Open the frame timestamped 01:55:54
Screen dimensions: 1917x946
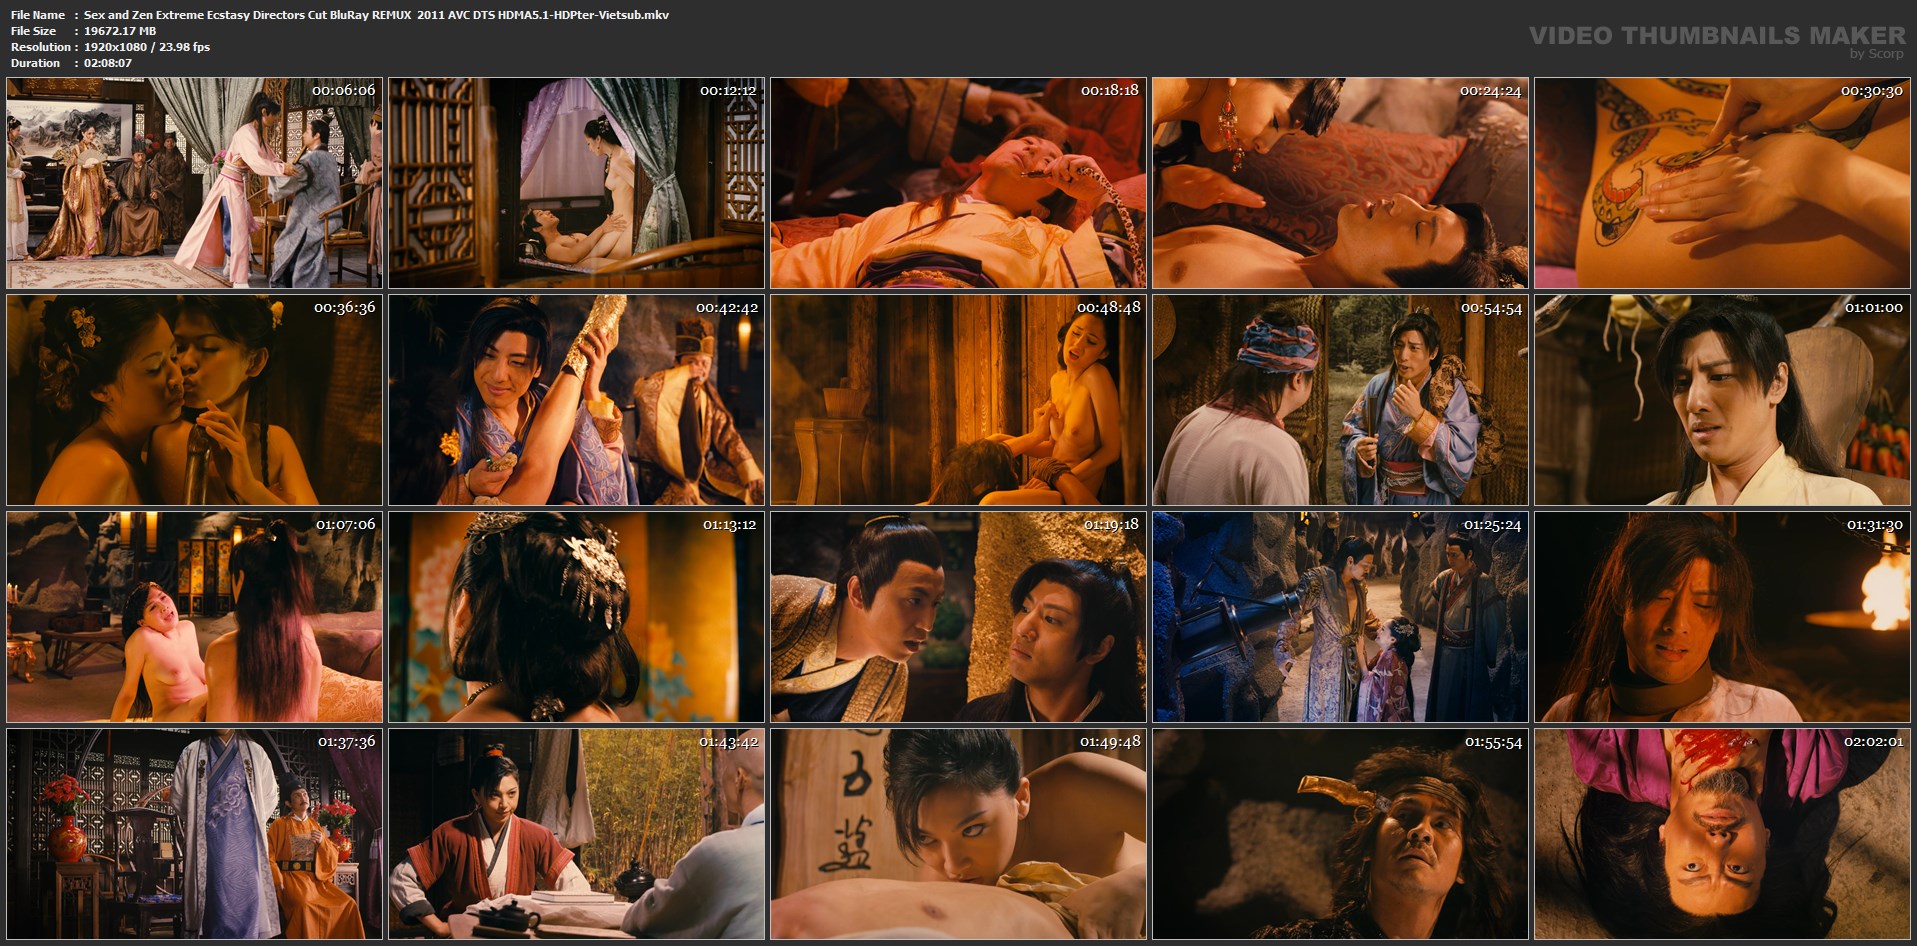point(1340,834)
